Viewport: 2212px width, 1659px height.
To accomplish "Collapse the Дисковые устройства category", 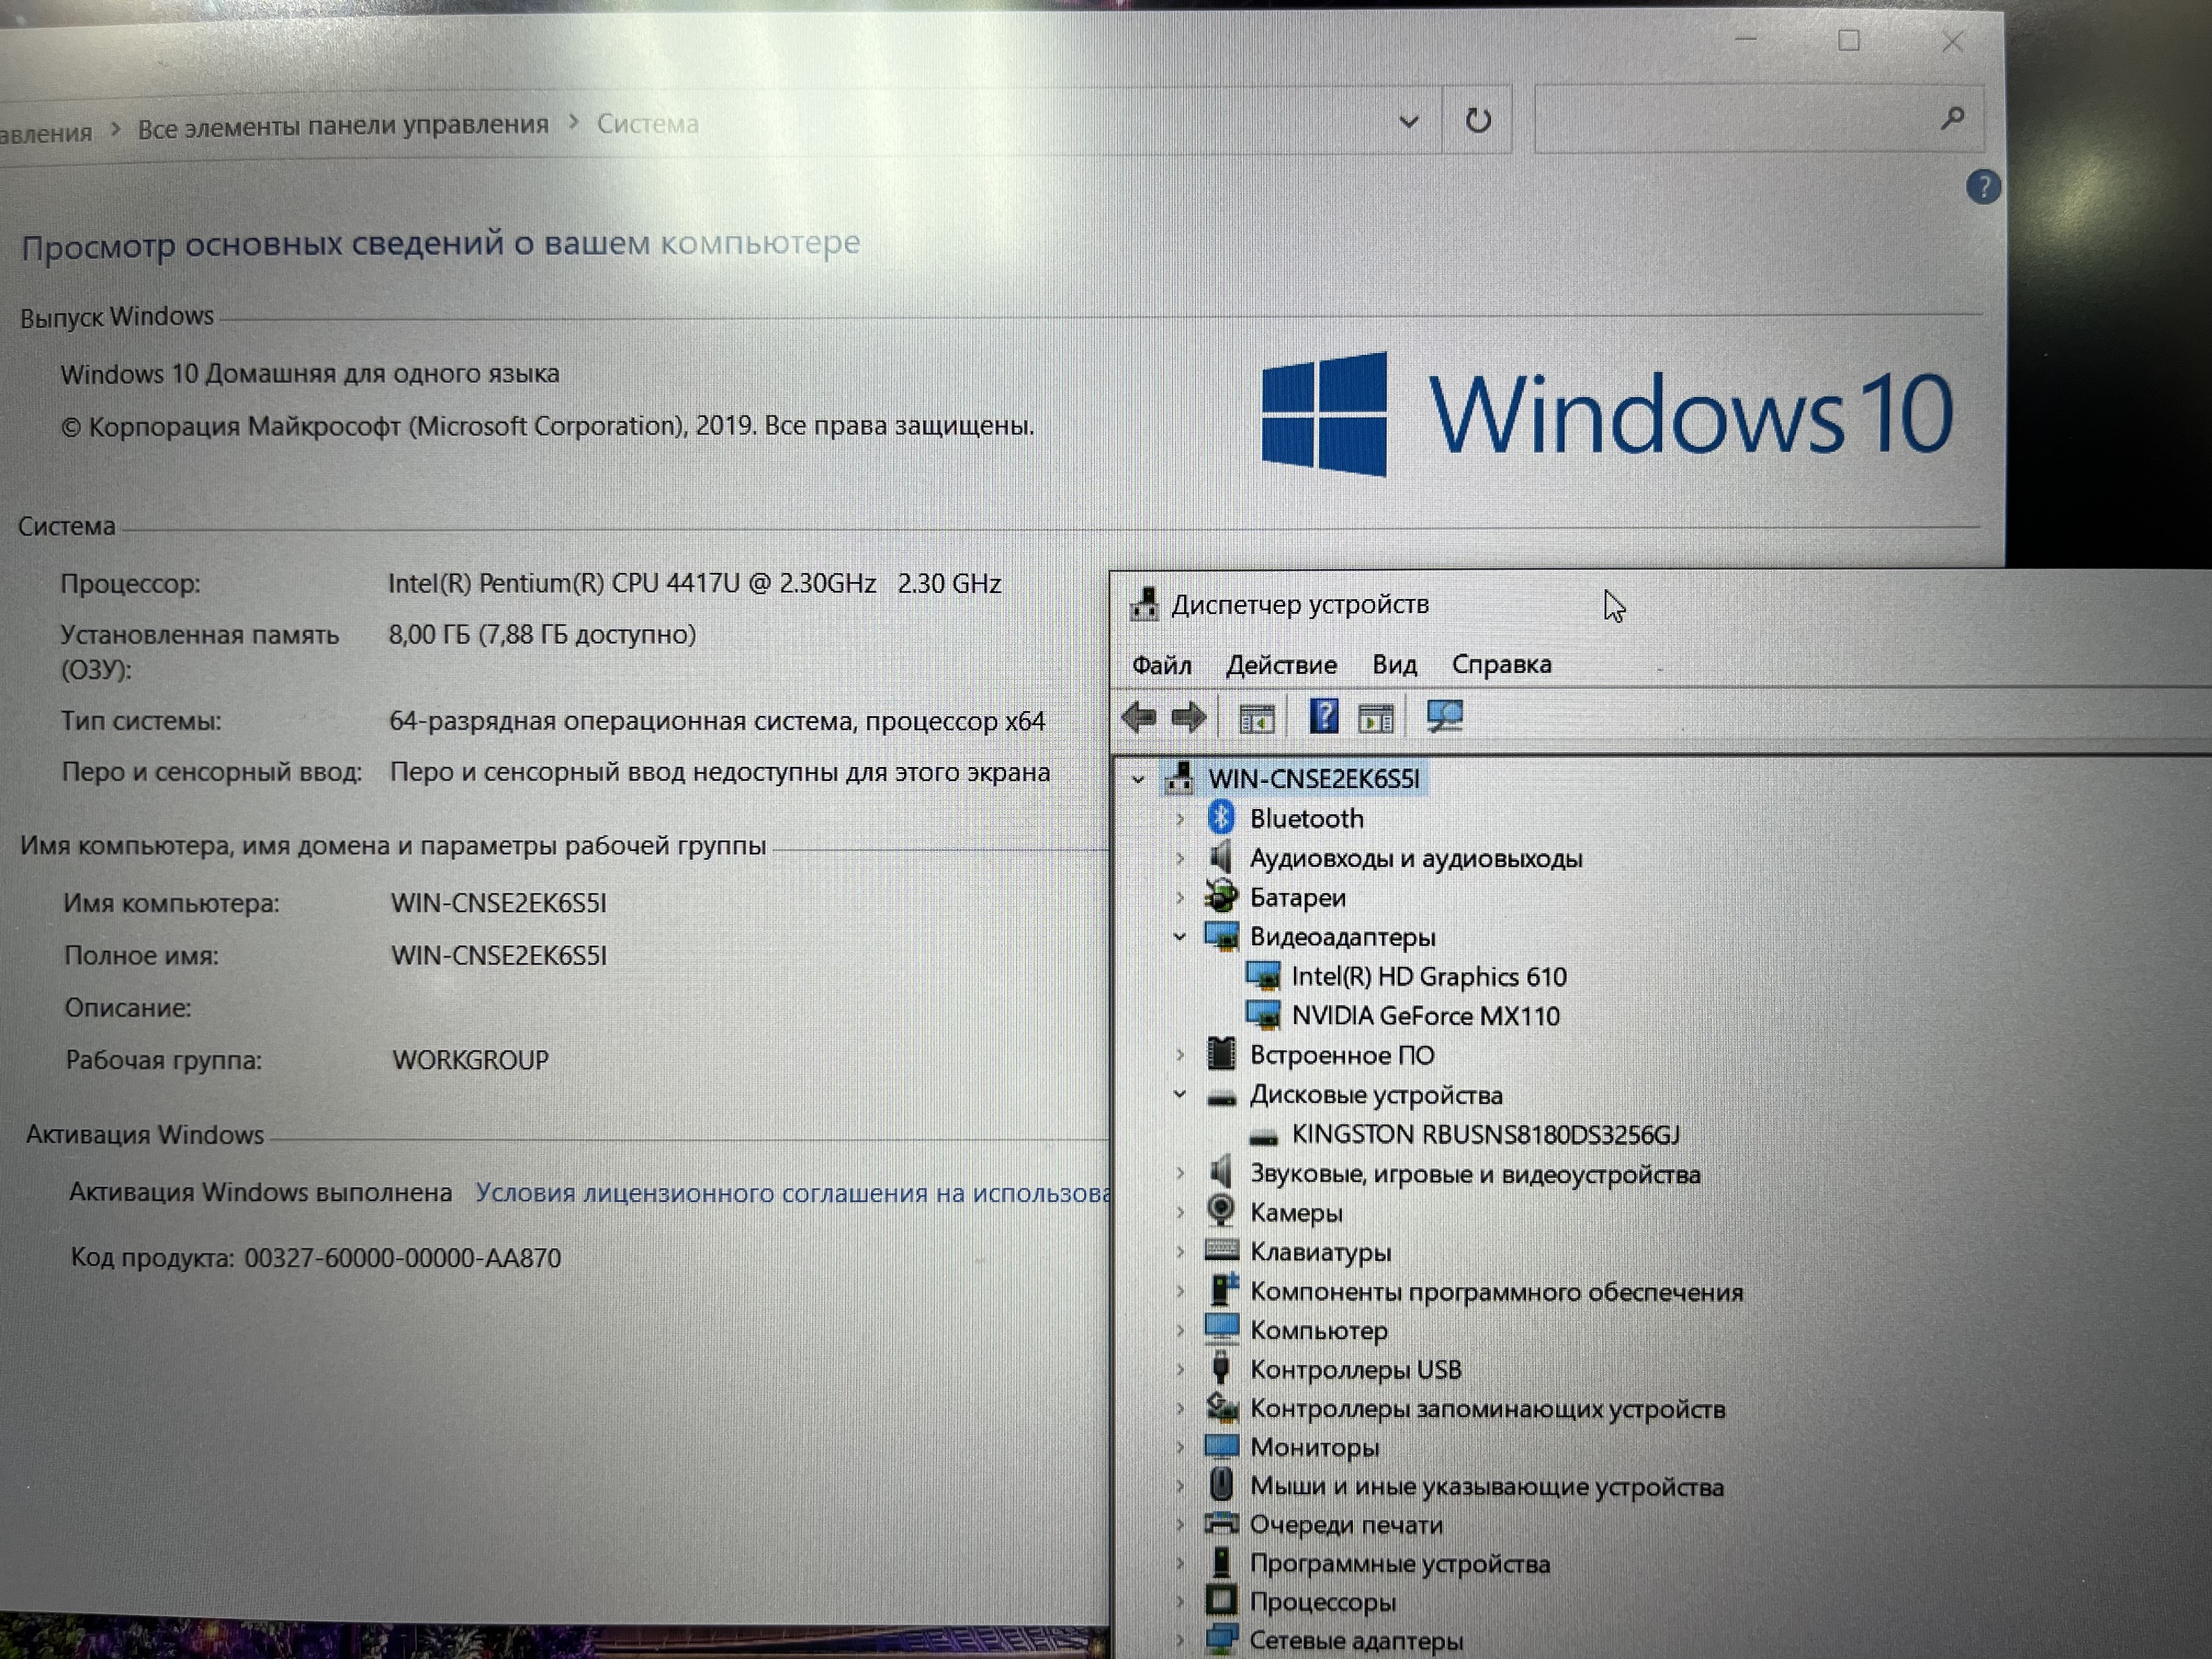I will coord(1180,1095).
